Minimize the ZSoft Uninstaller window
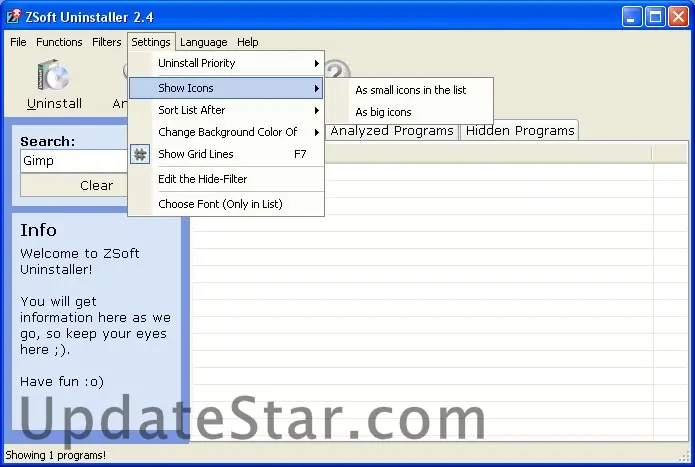Viewport: 695px width, 467px height. pos(631,17)
